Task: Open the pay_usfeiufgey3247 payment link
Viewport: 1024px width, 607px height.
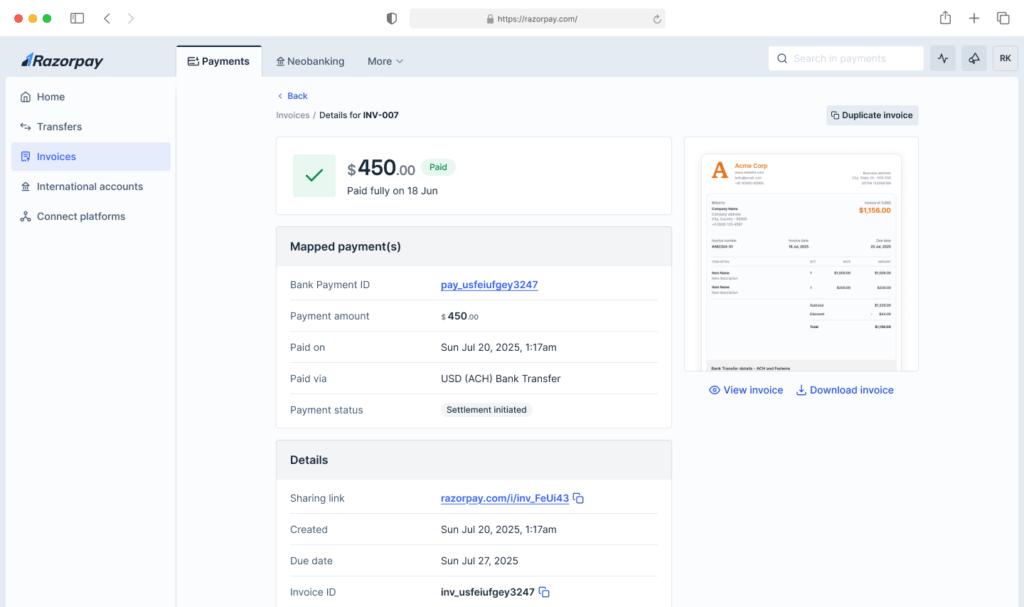Action: (489, 285)
